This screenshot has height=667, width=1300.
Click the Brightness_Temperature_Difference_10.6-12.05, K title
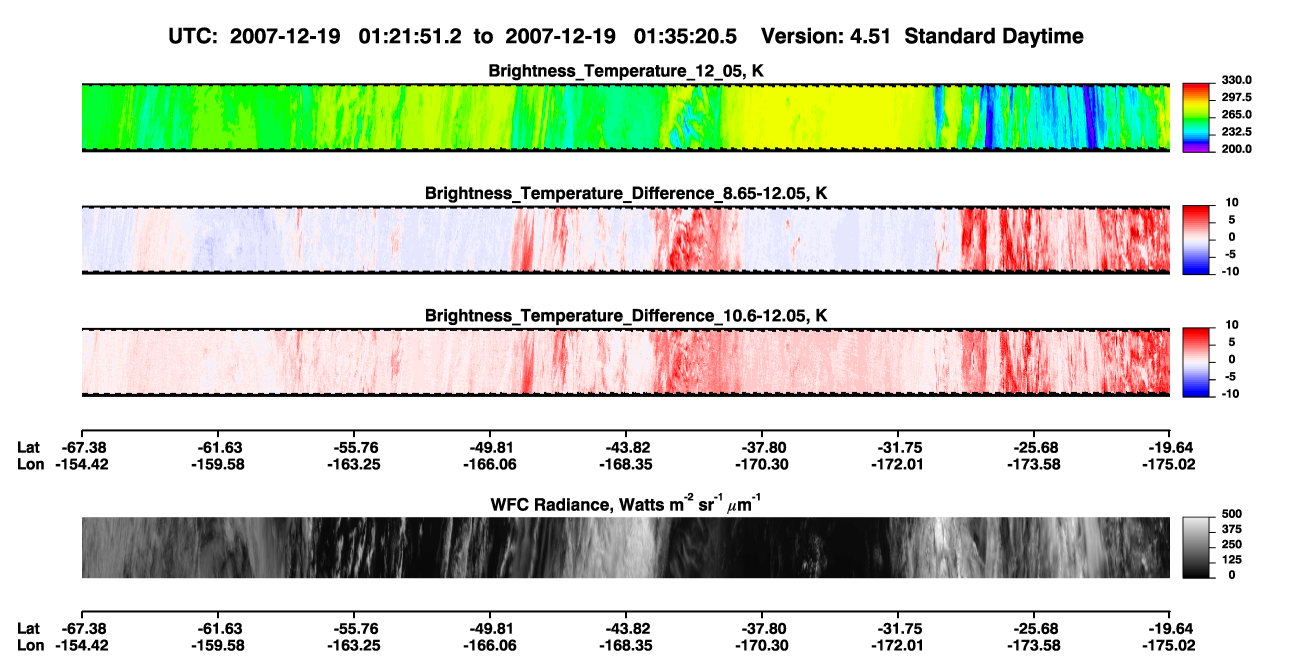pyautogui.click(x=625, y=316)
